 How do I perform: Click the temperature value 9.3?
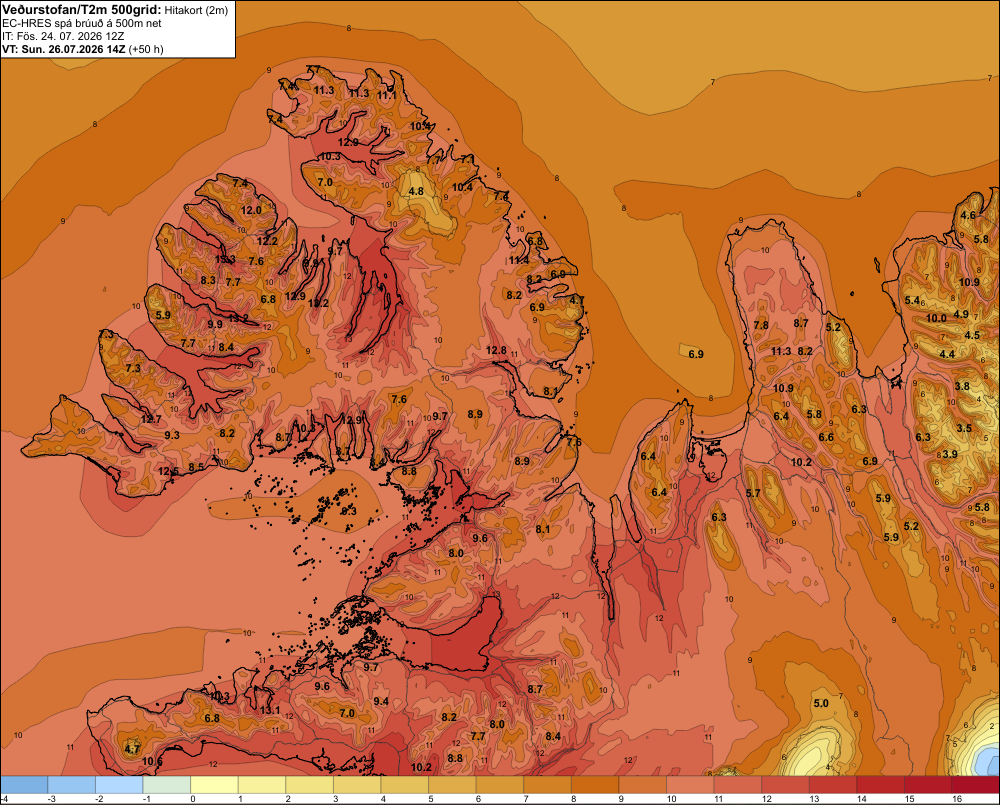click(172, 435)
